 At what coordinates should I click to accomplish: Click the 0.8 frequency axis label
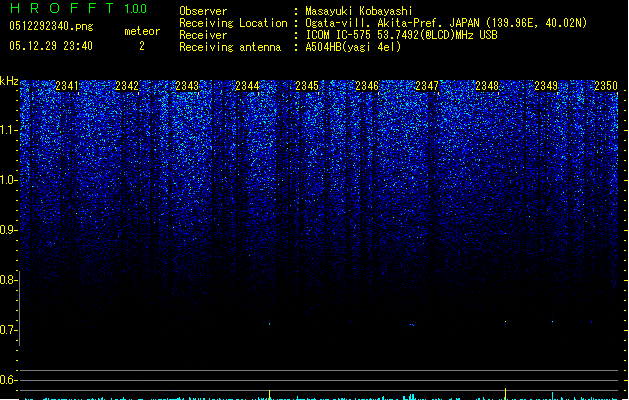pyautogui.click(x=8, y=280)
